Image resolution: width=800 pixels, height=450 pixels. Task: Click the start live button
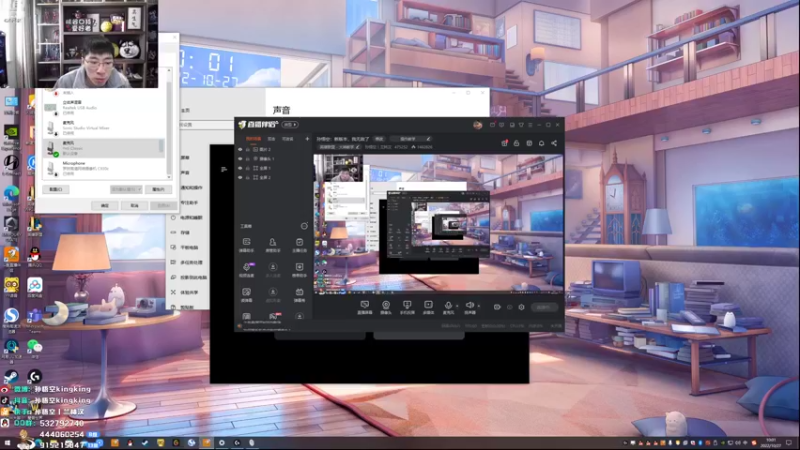pyautogui.click(x=543, y=307)
